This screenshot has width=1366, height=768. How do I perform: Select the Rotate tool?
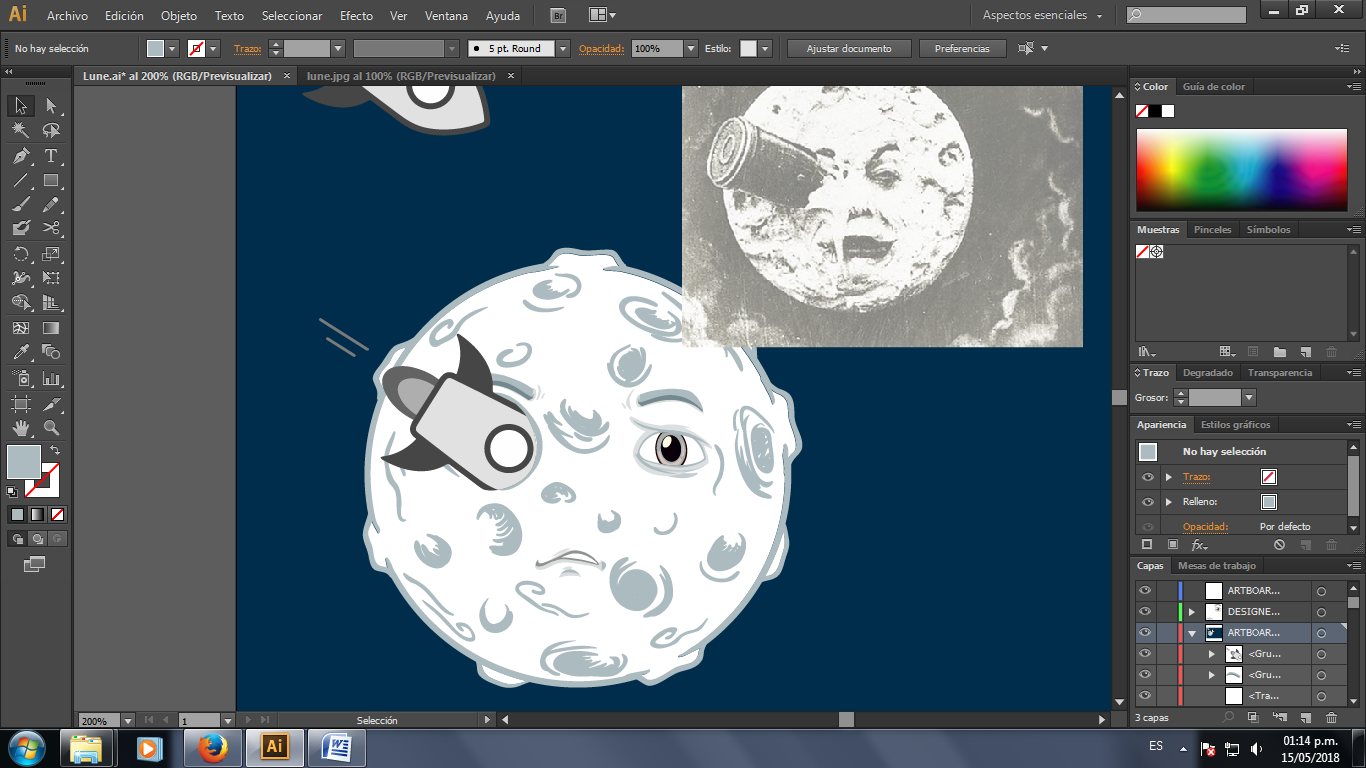(x=21, y=254)
